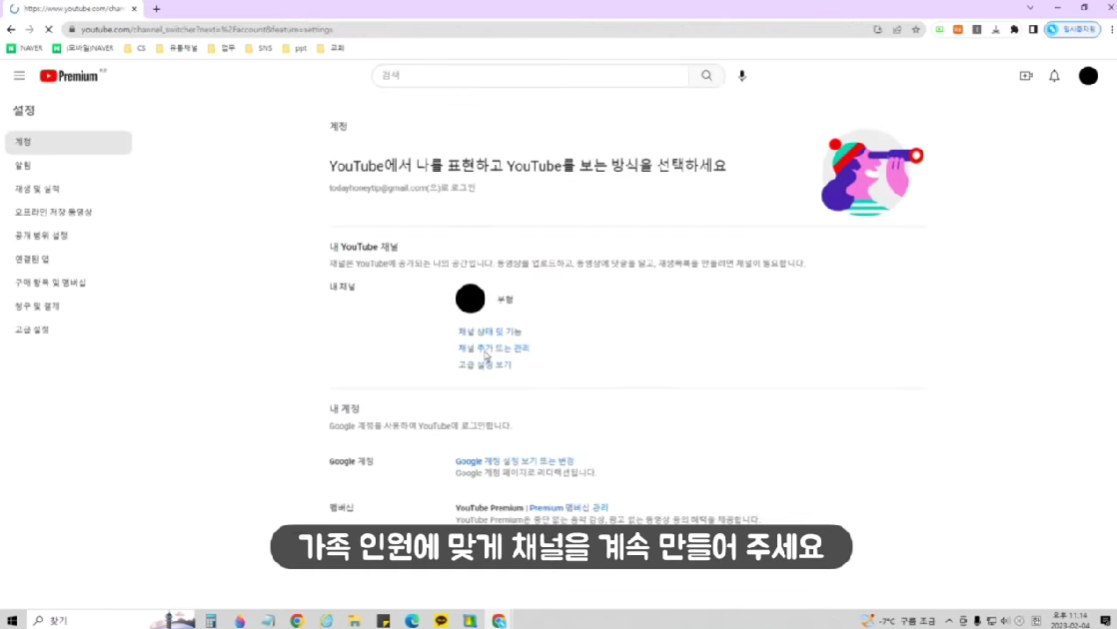Click the install/download icon in address bar
Image resolution: width=1117 pixels, height=629 pixels.
pos(878,29)
